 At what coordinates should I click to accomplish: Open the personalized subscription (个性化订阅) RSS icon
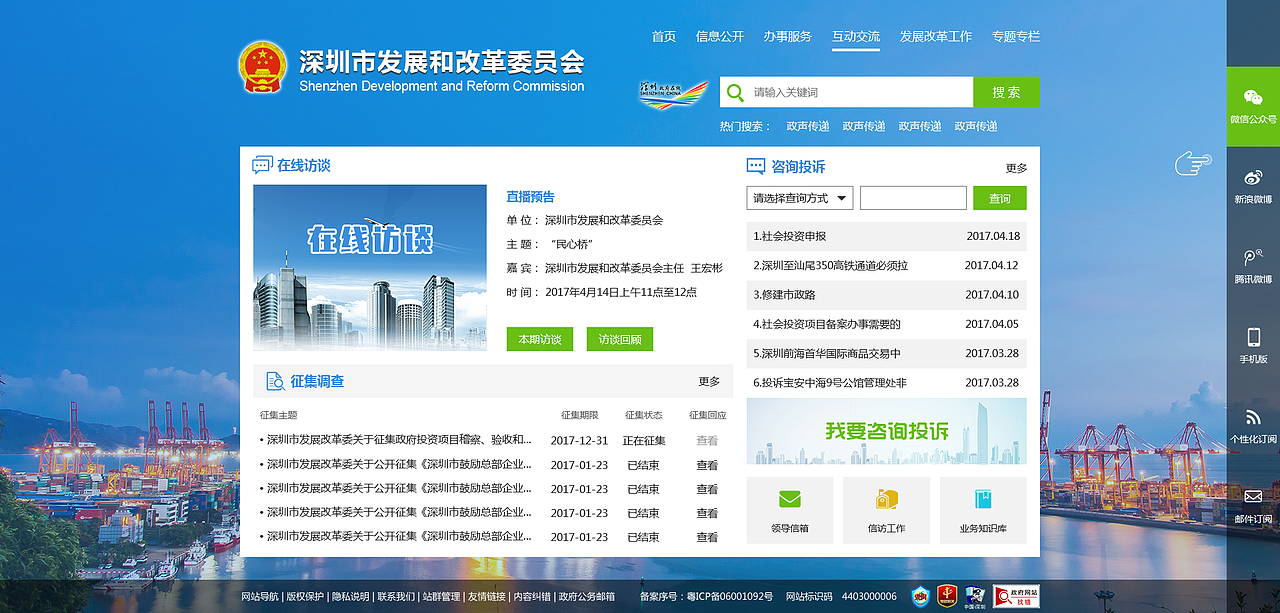(x=1253, y=417)
